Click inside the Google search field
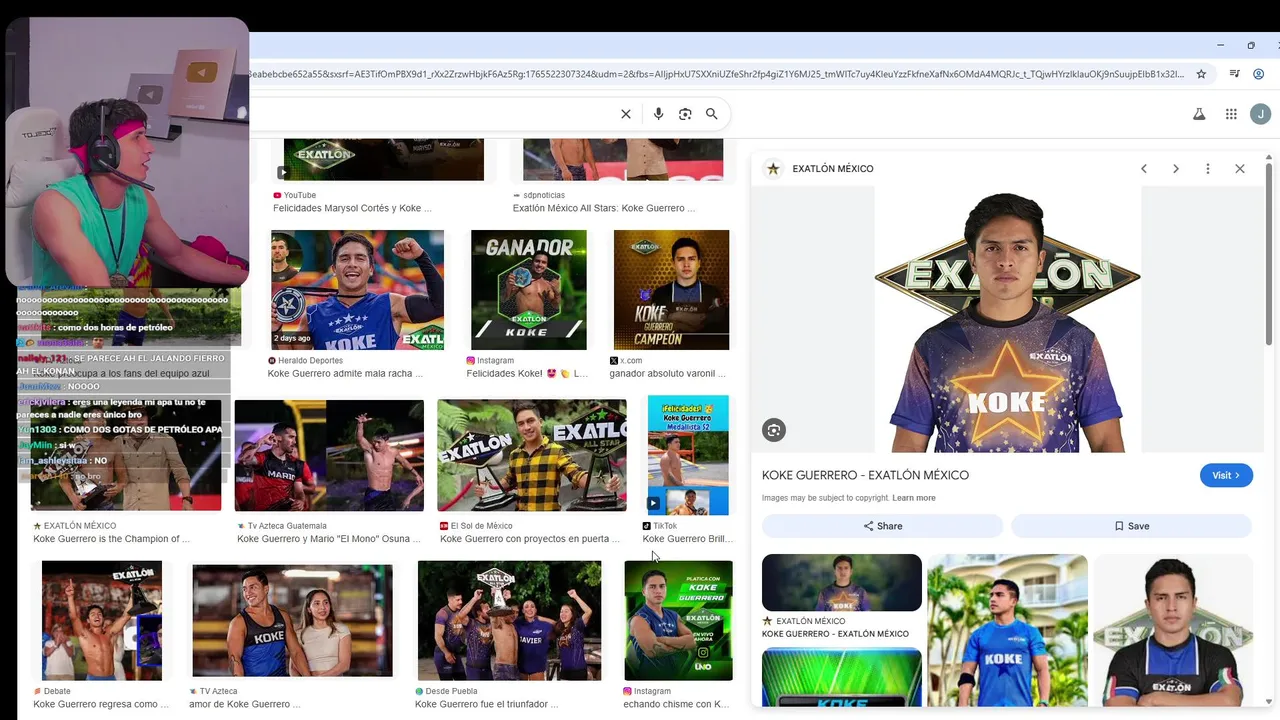 click(430, 114)
